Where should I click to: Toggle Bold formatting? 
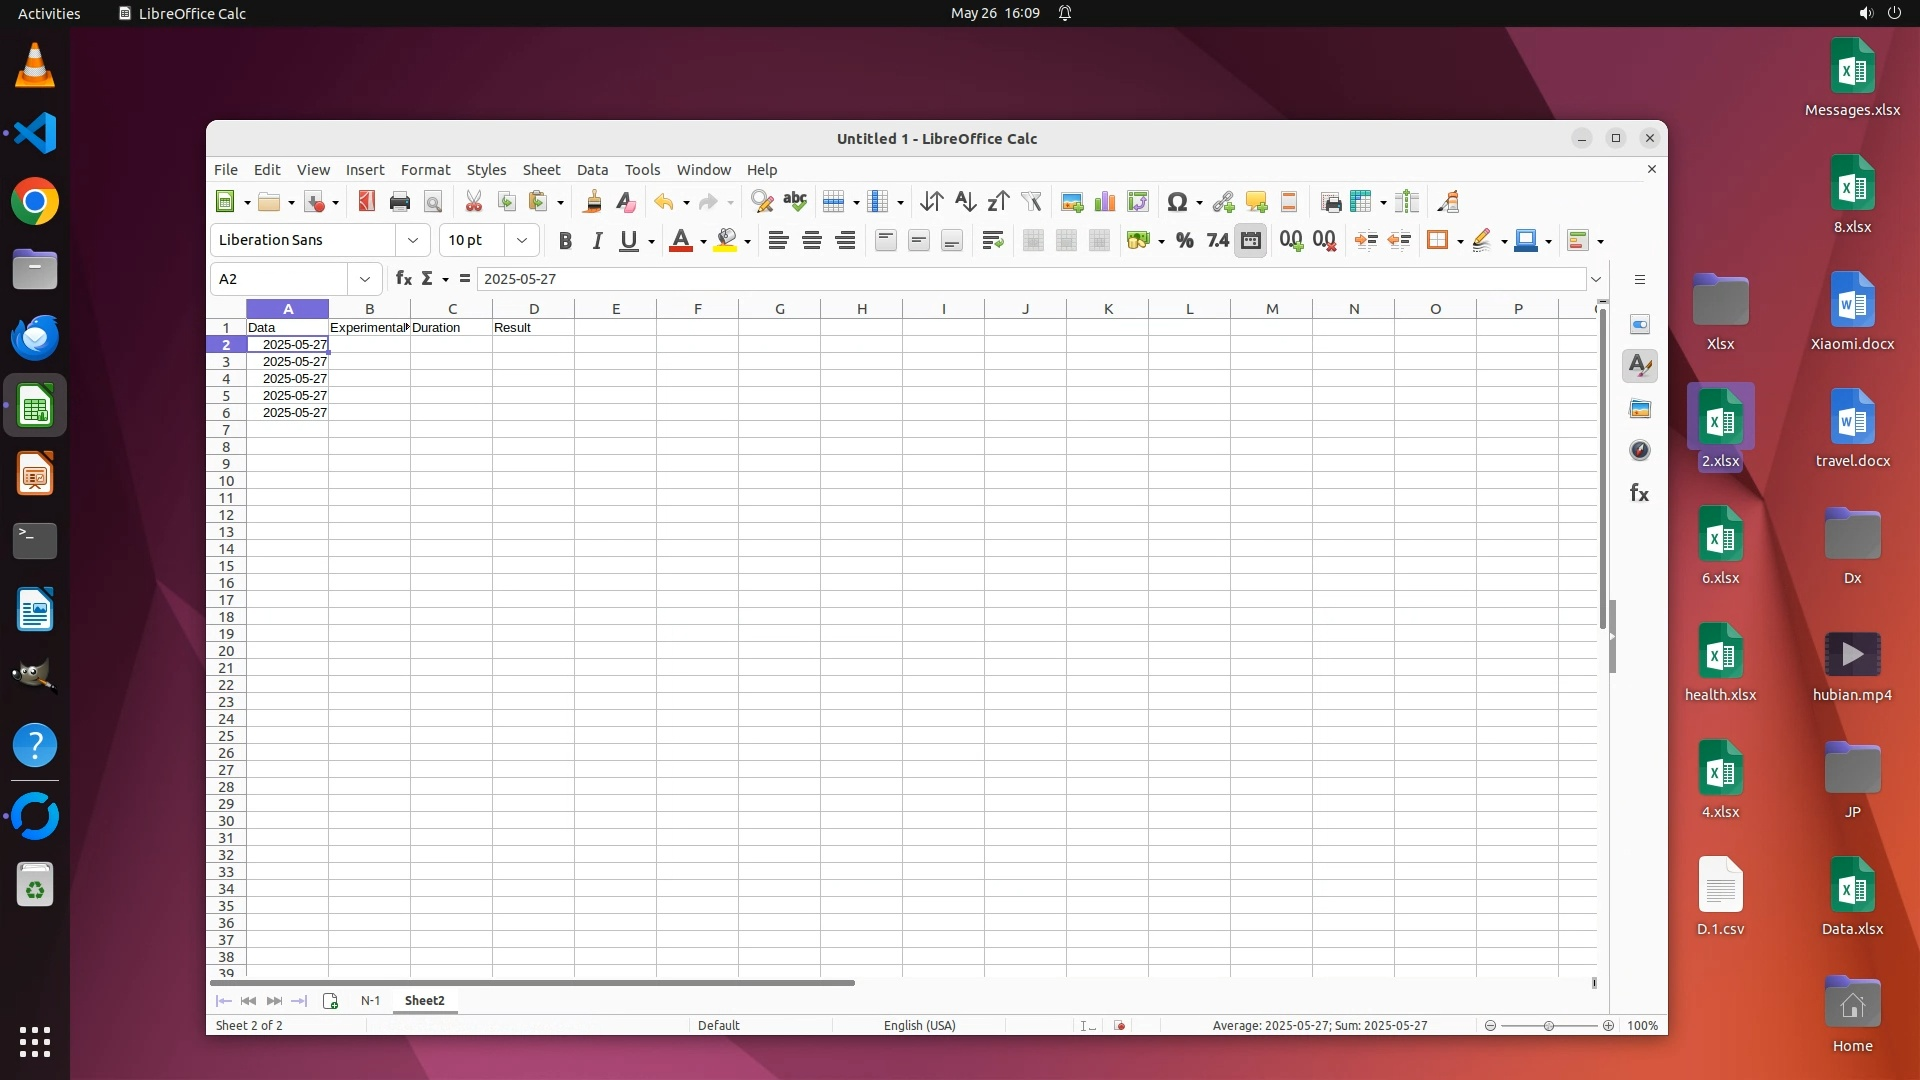click(x=565, y=240)
